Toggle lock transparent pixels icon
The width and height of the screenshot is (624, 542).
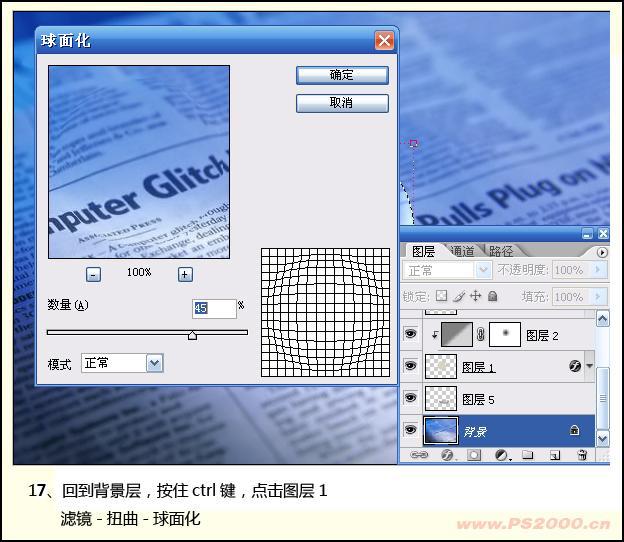(441, 296)
